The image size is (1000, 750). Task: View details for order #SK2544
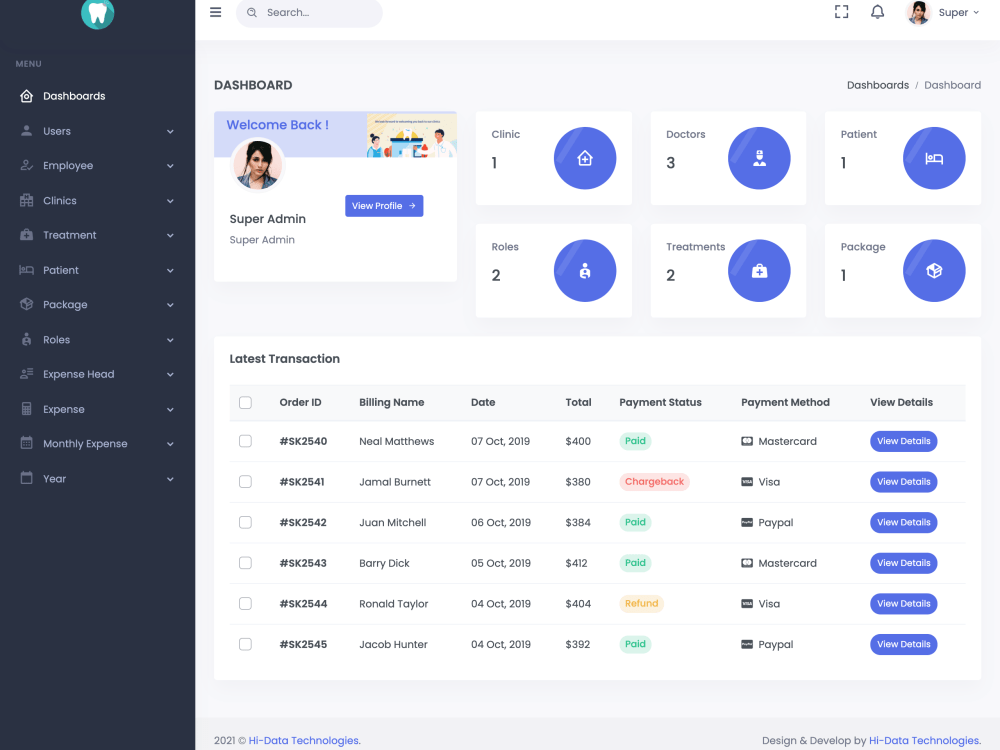coord(903,603)
